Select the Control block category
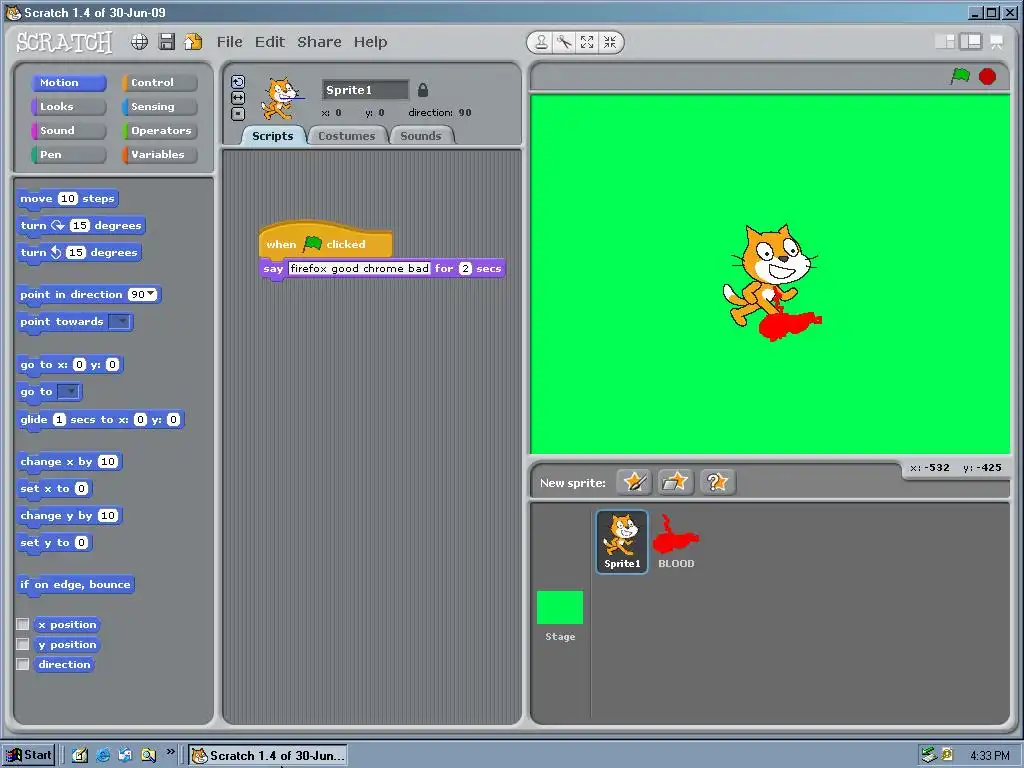The width and height of the screenshot is (1024, 768). click(159, 82)
